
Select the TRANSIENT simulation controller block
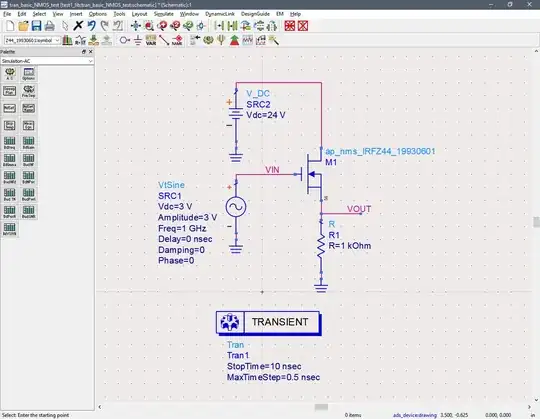tap(268, 323)
